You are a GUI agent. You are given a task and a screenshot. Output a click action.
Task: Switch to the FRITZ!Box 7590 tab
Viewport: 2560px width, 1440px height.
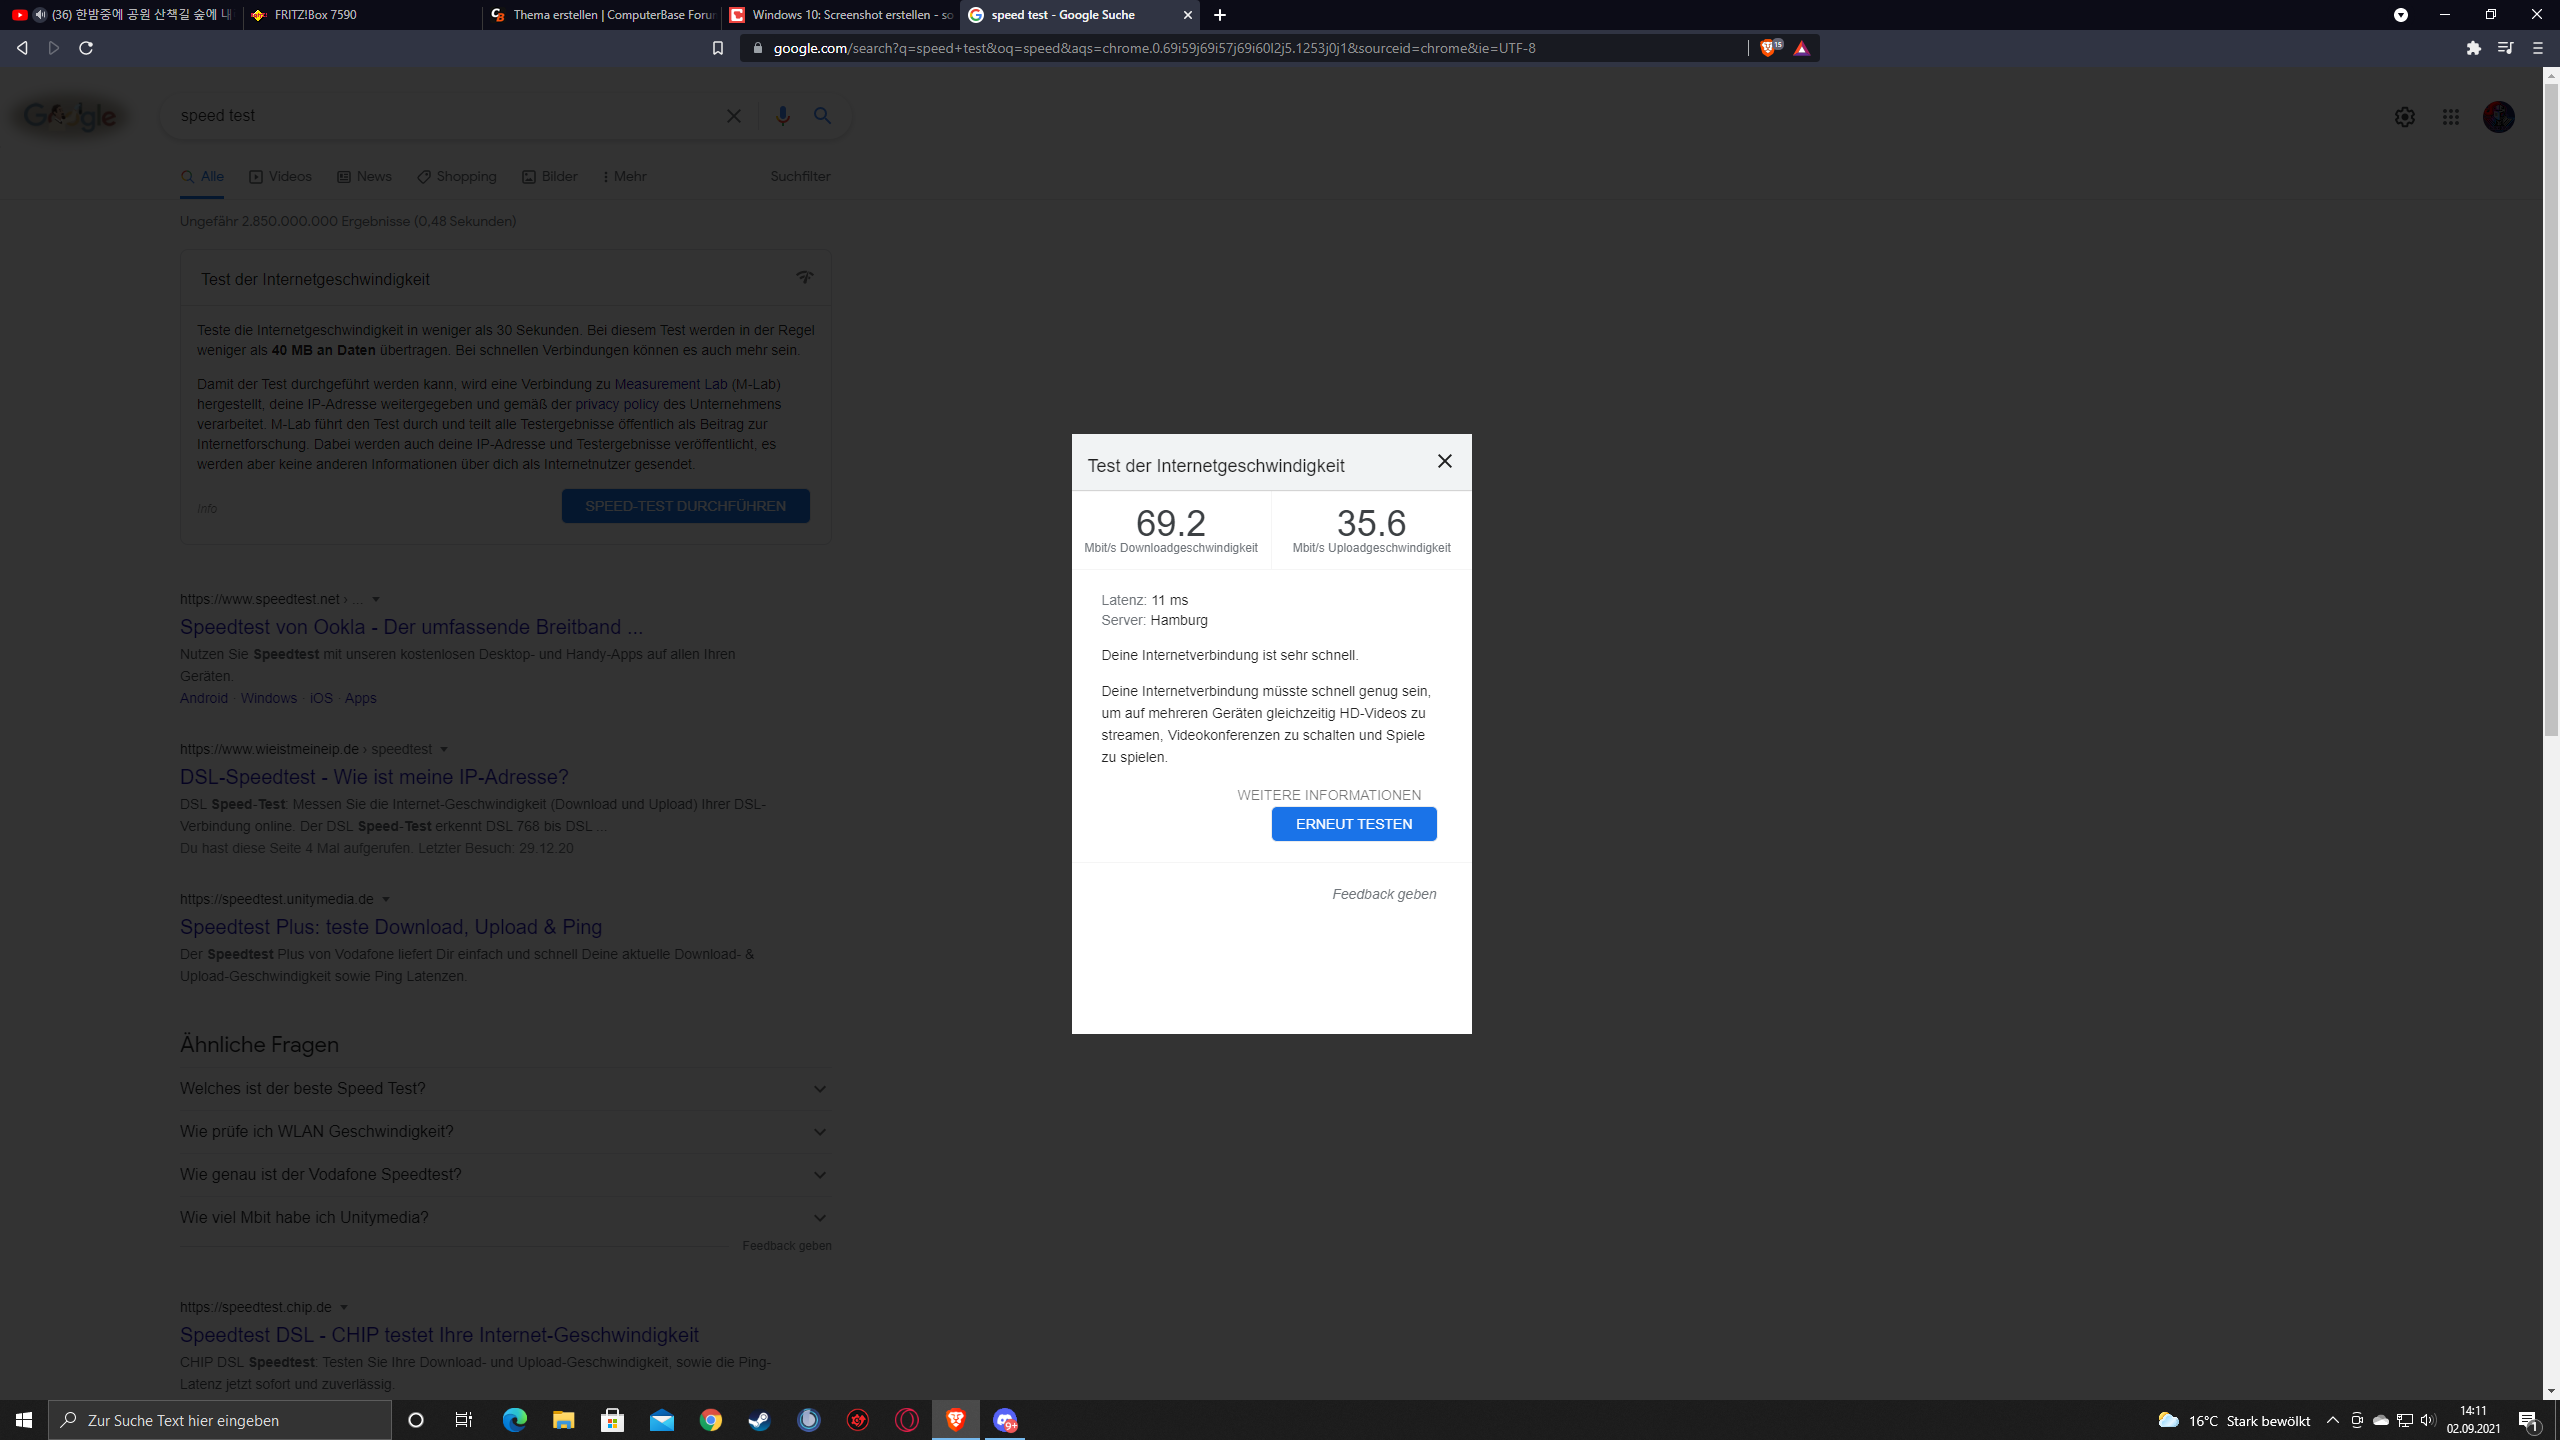coord(360,15)
